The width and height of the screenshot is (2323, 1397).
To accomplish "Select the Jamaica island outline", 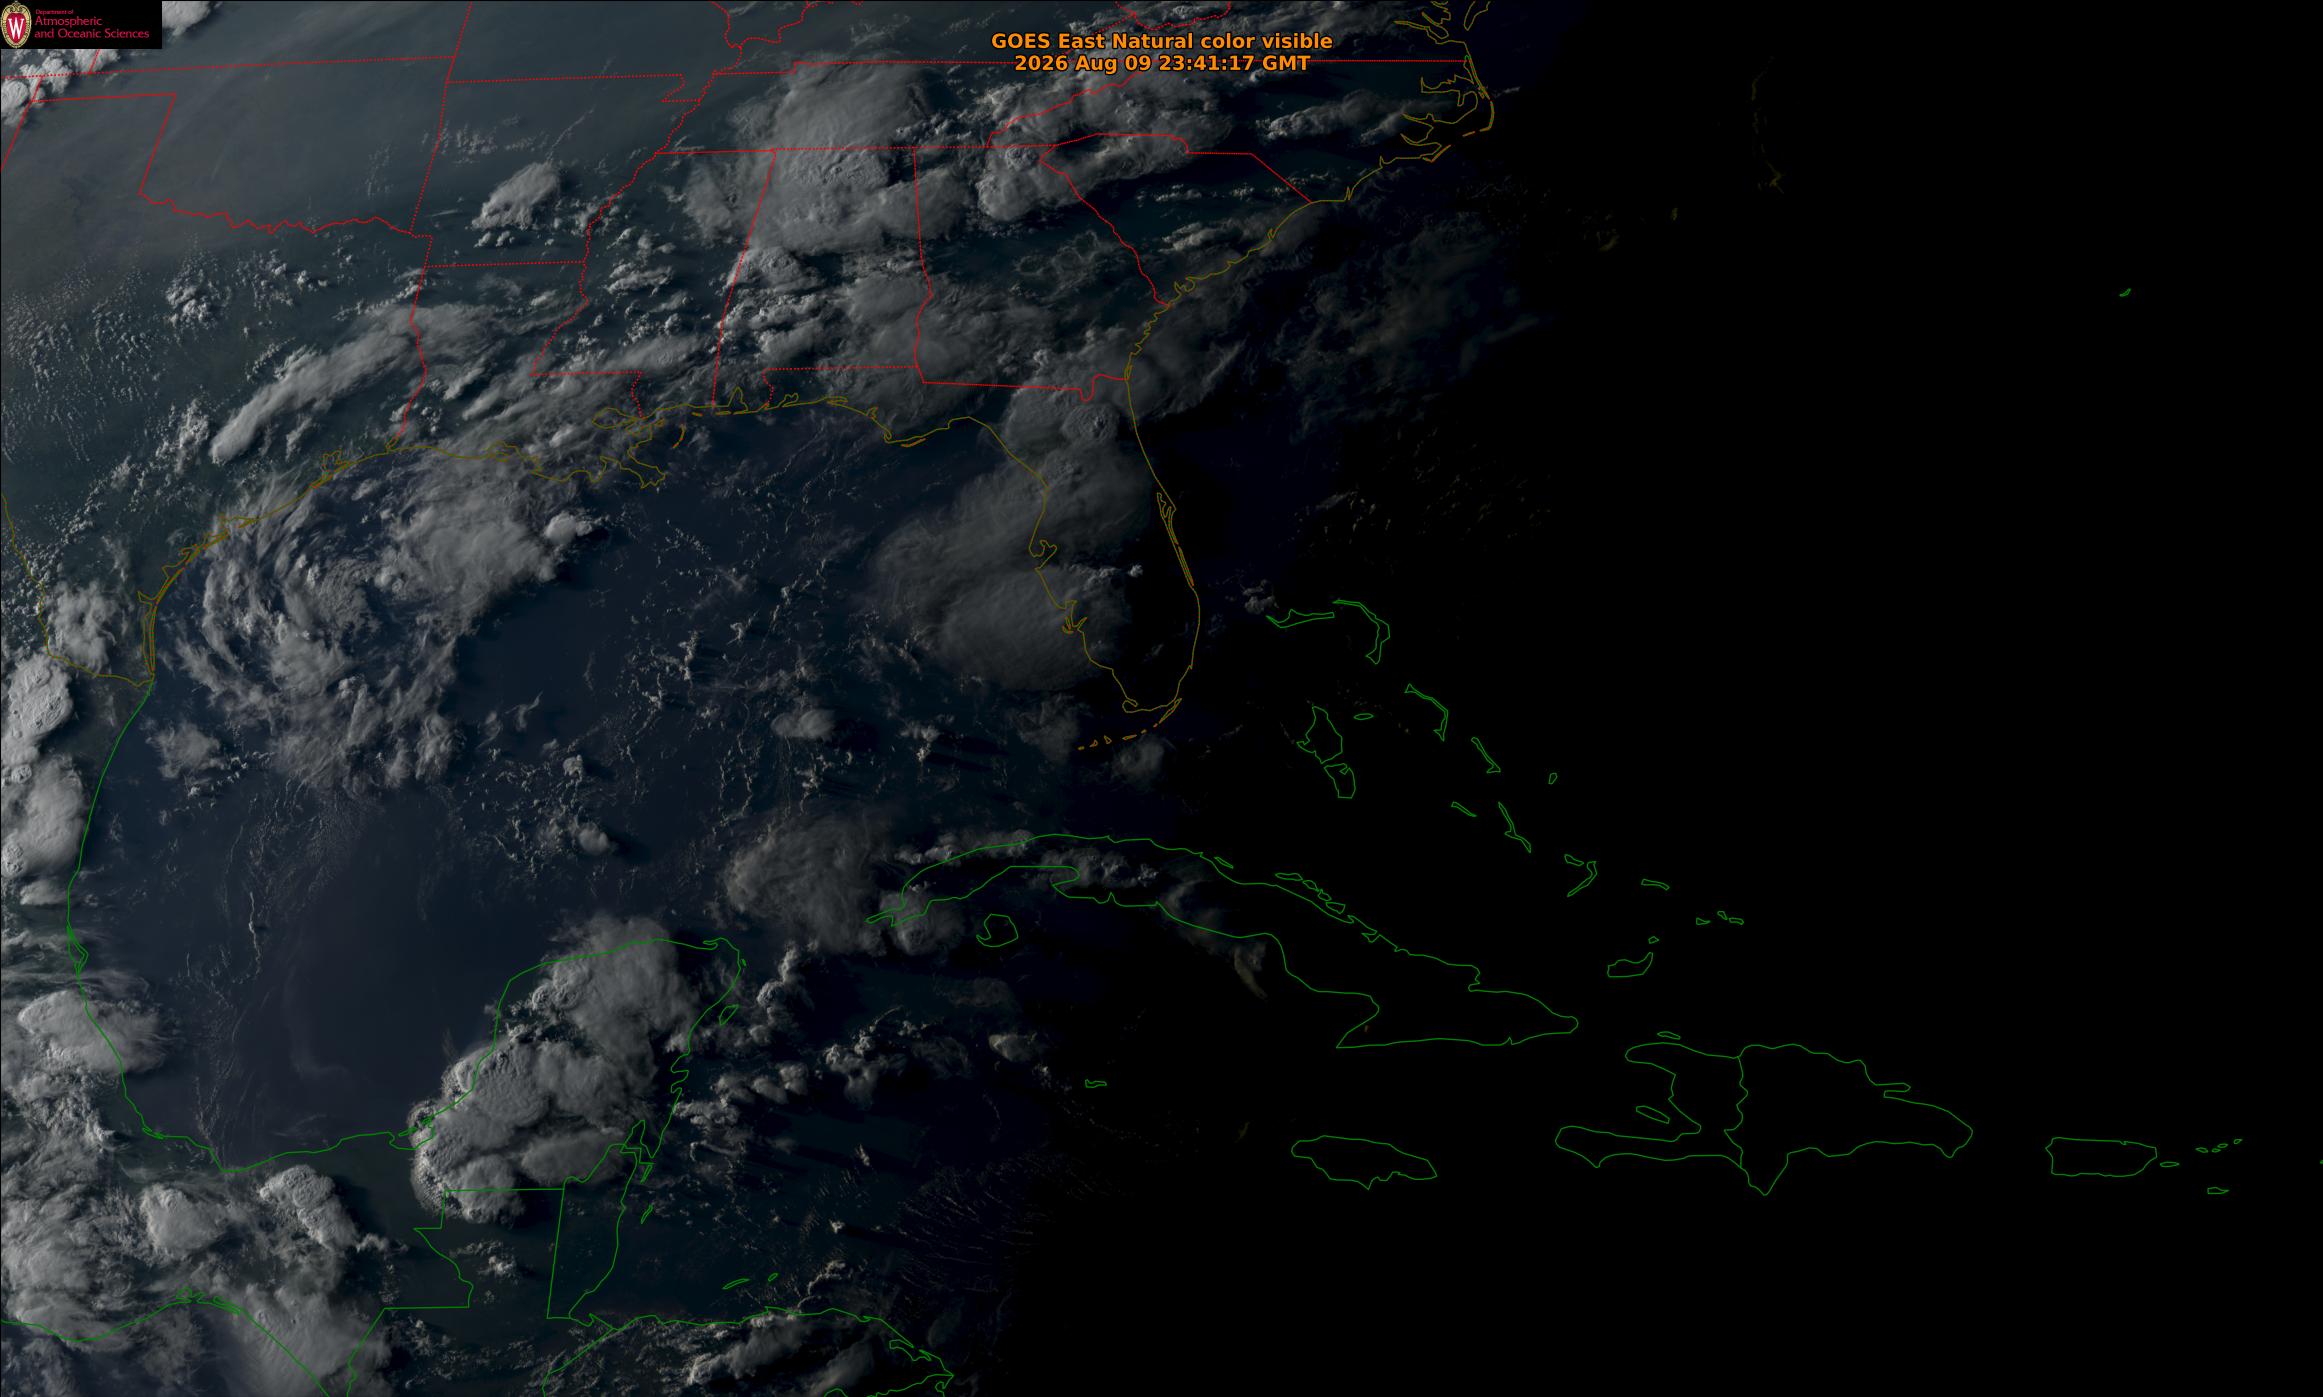I will coord(1364,1161).
